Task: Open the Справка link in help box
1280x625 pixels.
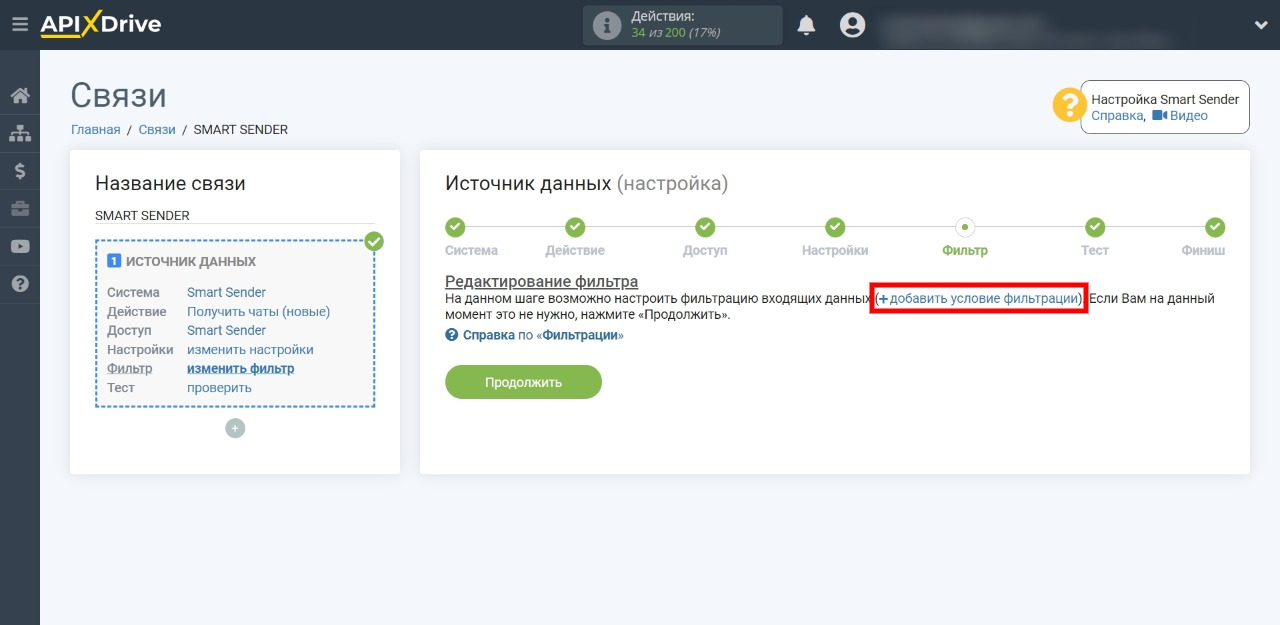Action: (x=1117, y=116)
